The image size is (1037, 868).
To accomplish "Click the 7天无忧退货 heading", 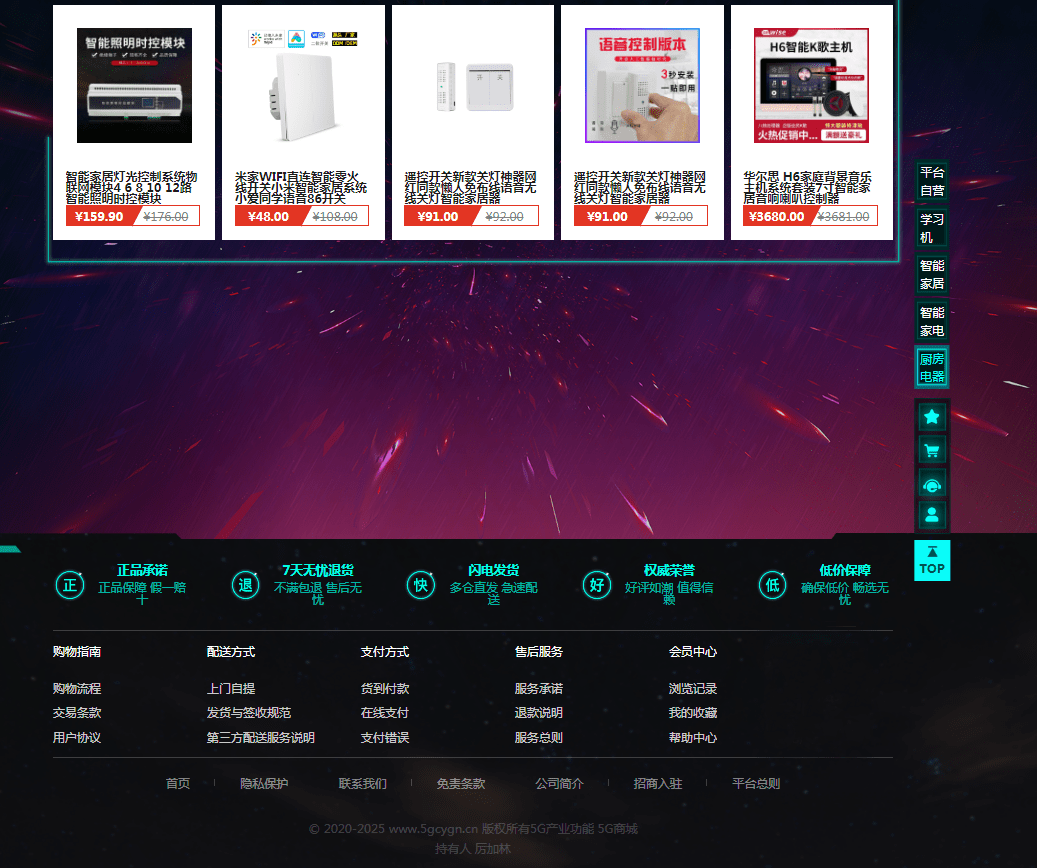I will click(x=318, y=570).
